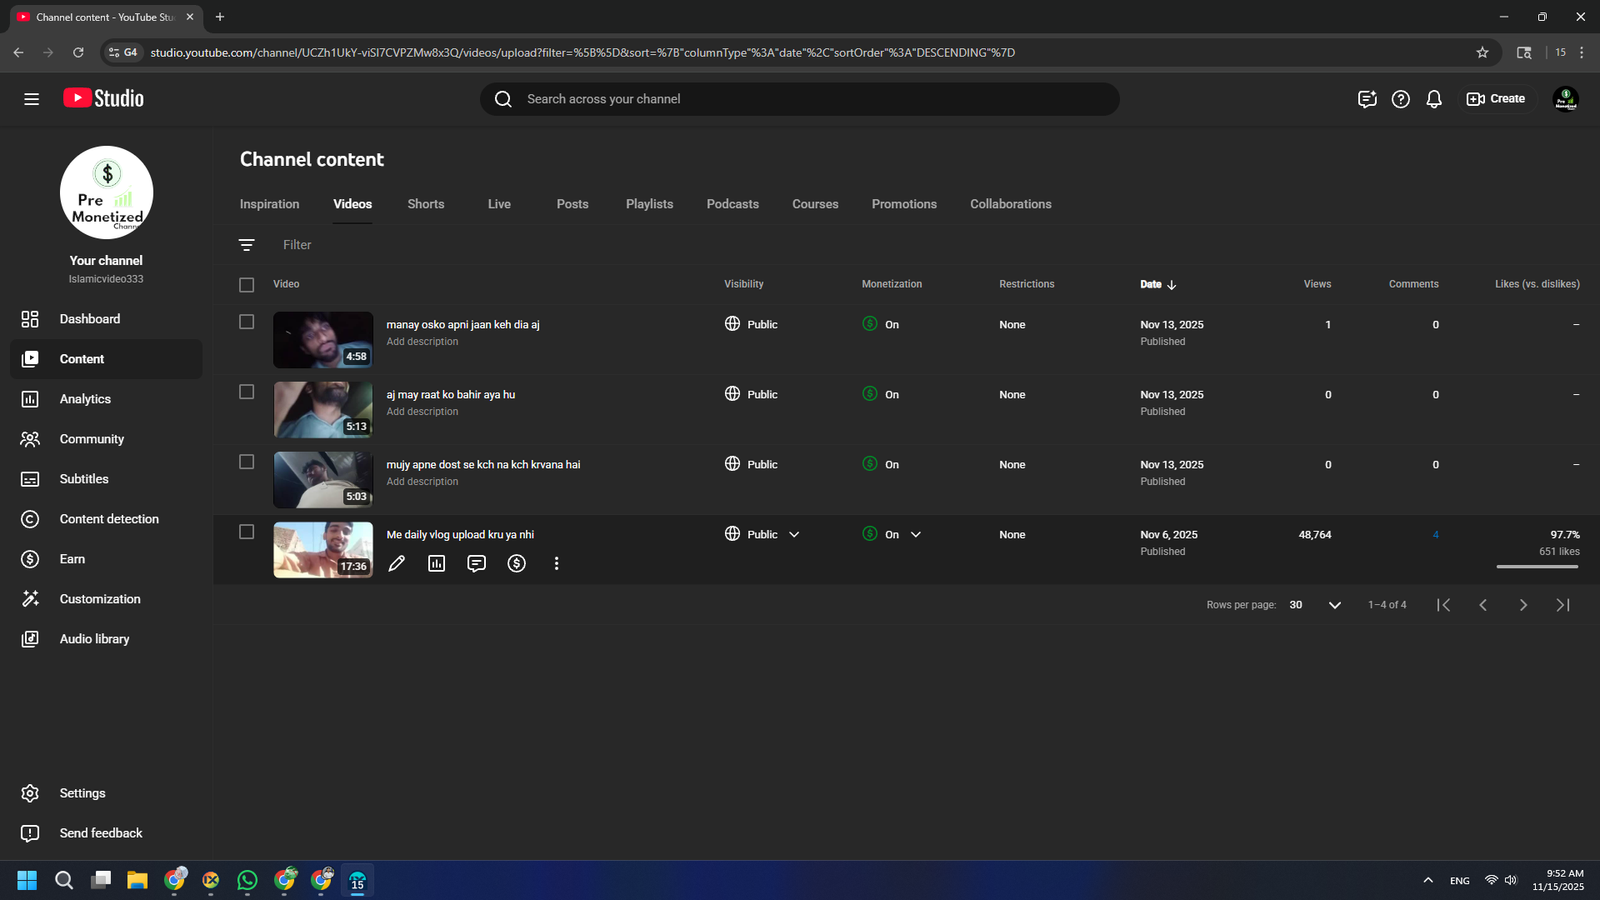Tick the select-all videos checkbox
Screen dimensions: 1600x900
247,285
